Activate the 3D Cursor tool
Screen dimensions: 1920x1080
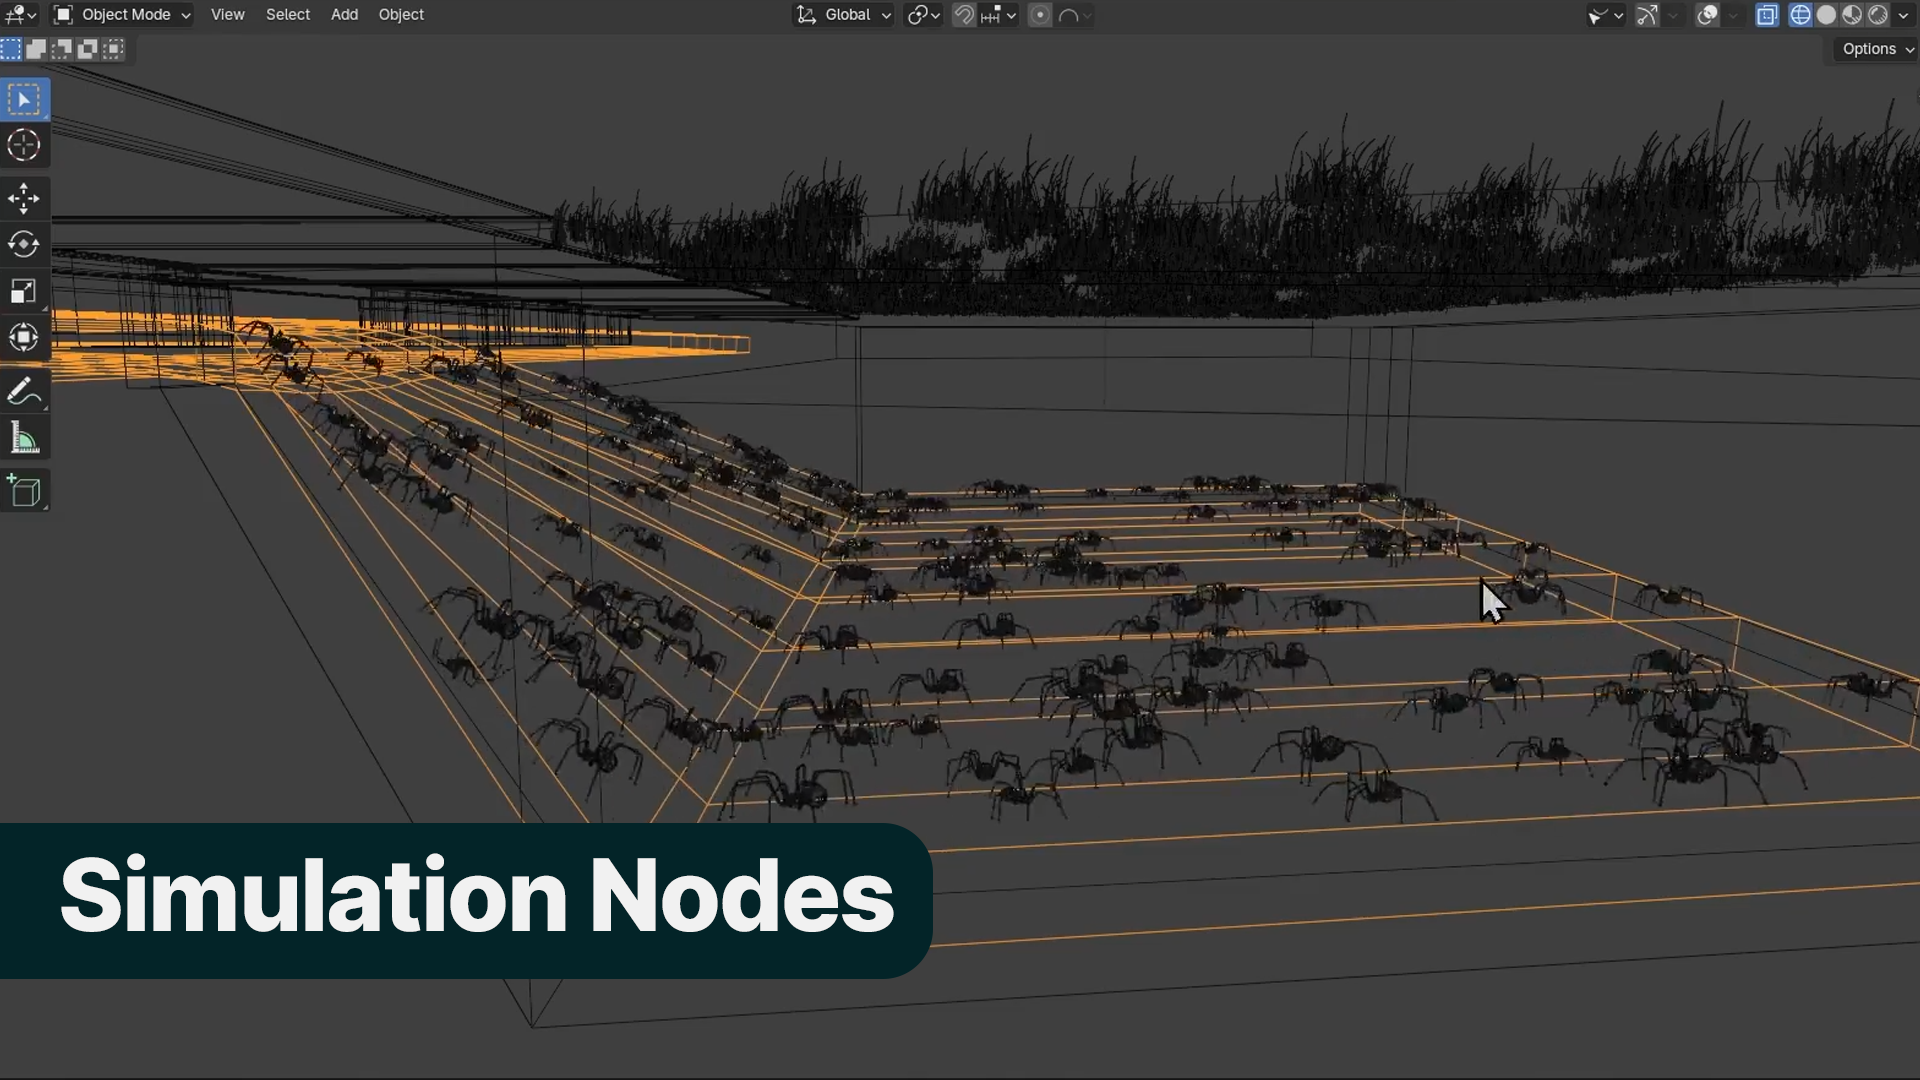pos(24,146)
